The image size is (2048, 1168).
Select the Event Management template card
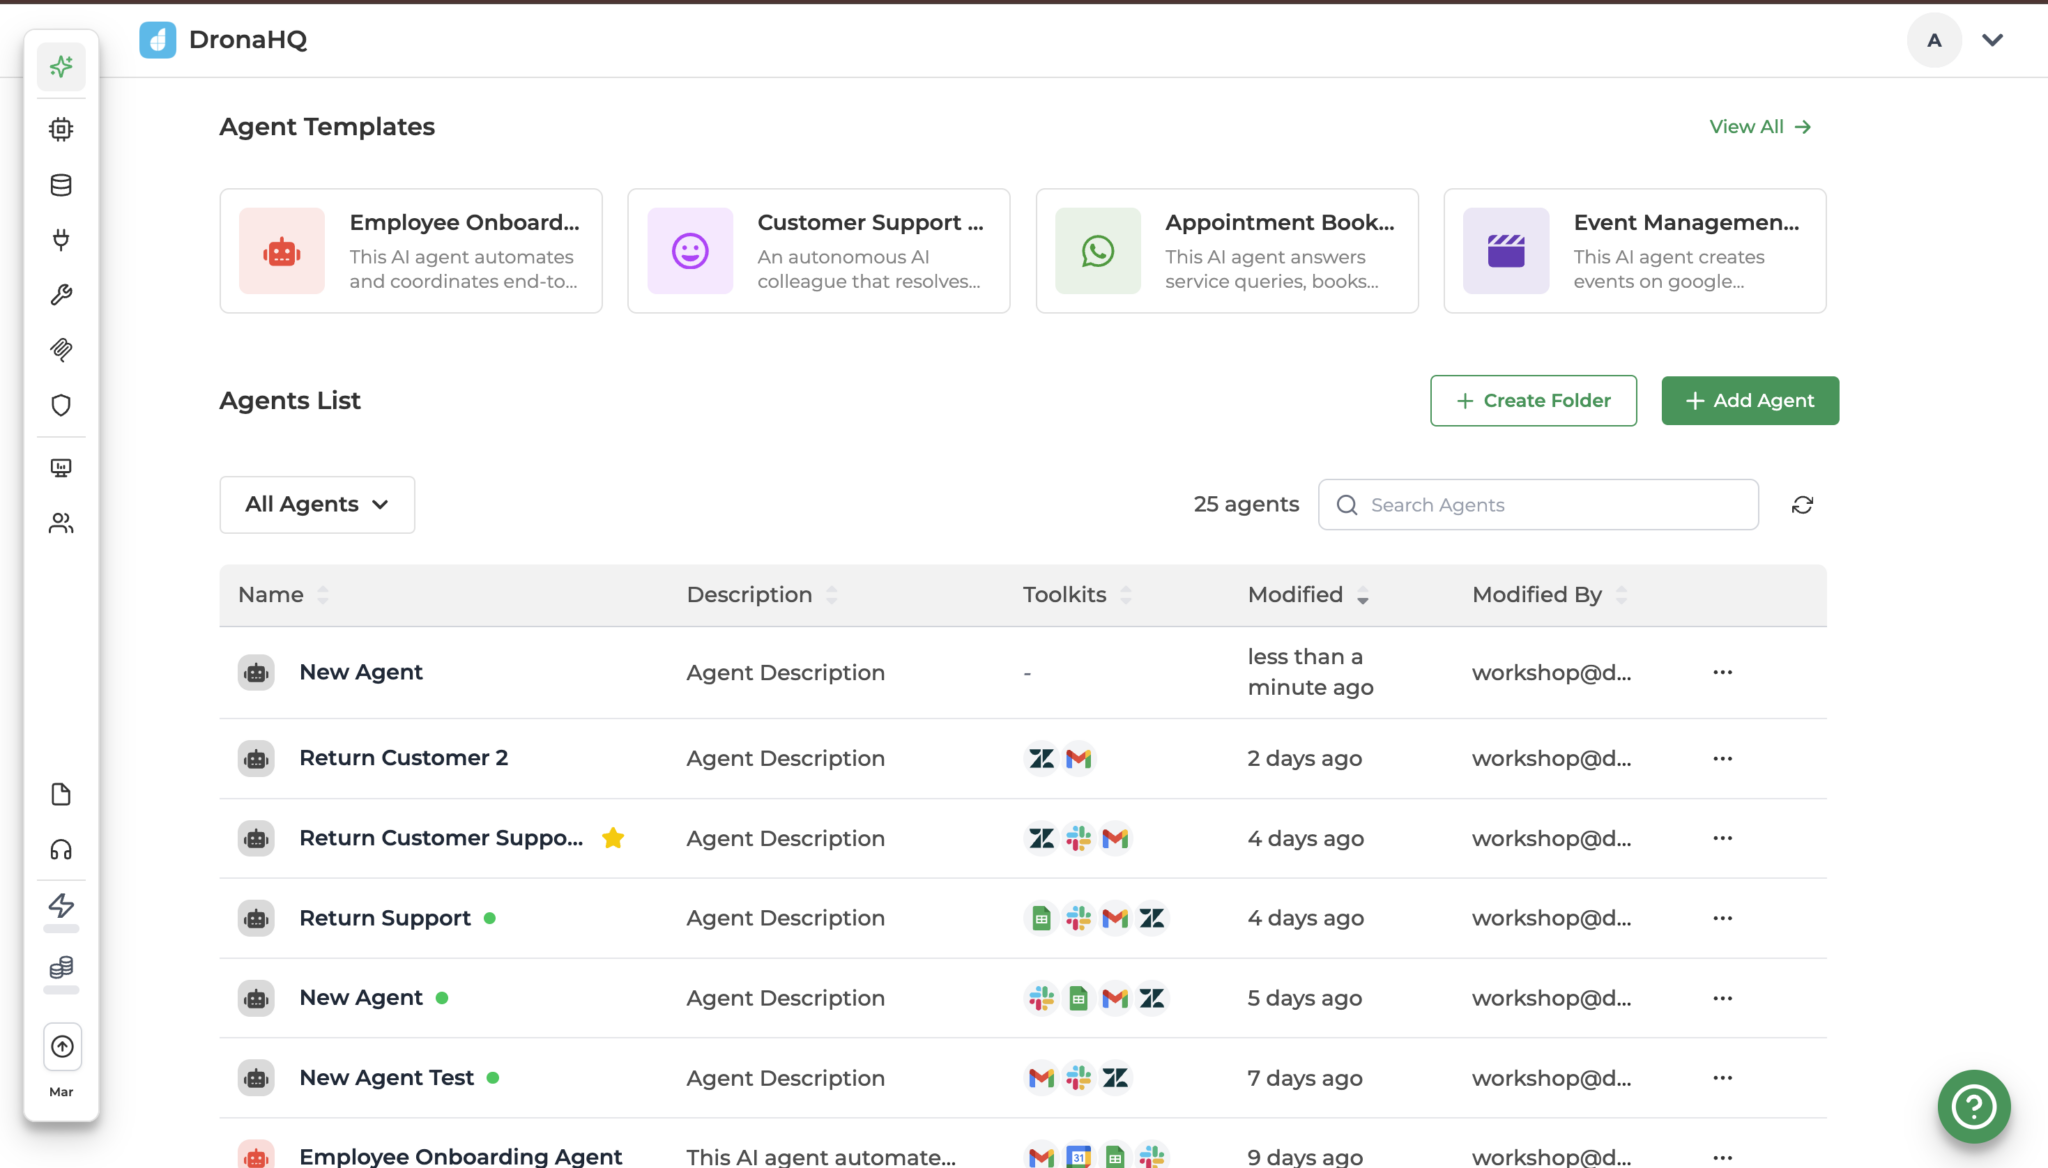[x=1635, y=251]
